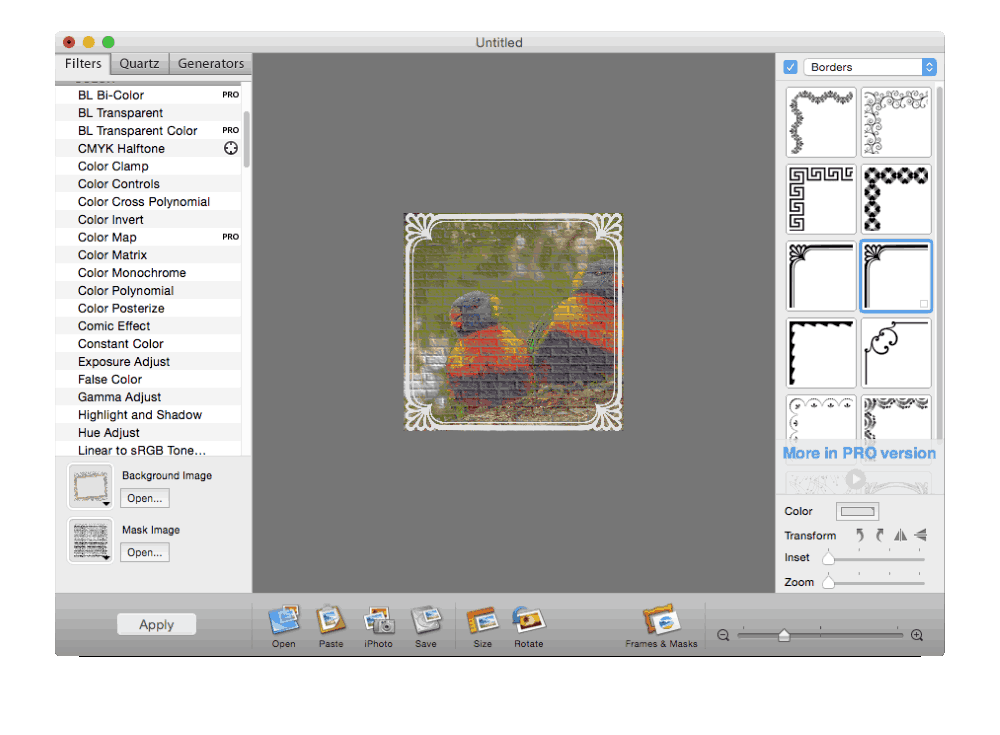Select the Rotate tool
The image size is (1000, 735).
(x=529, y=626)
